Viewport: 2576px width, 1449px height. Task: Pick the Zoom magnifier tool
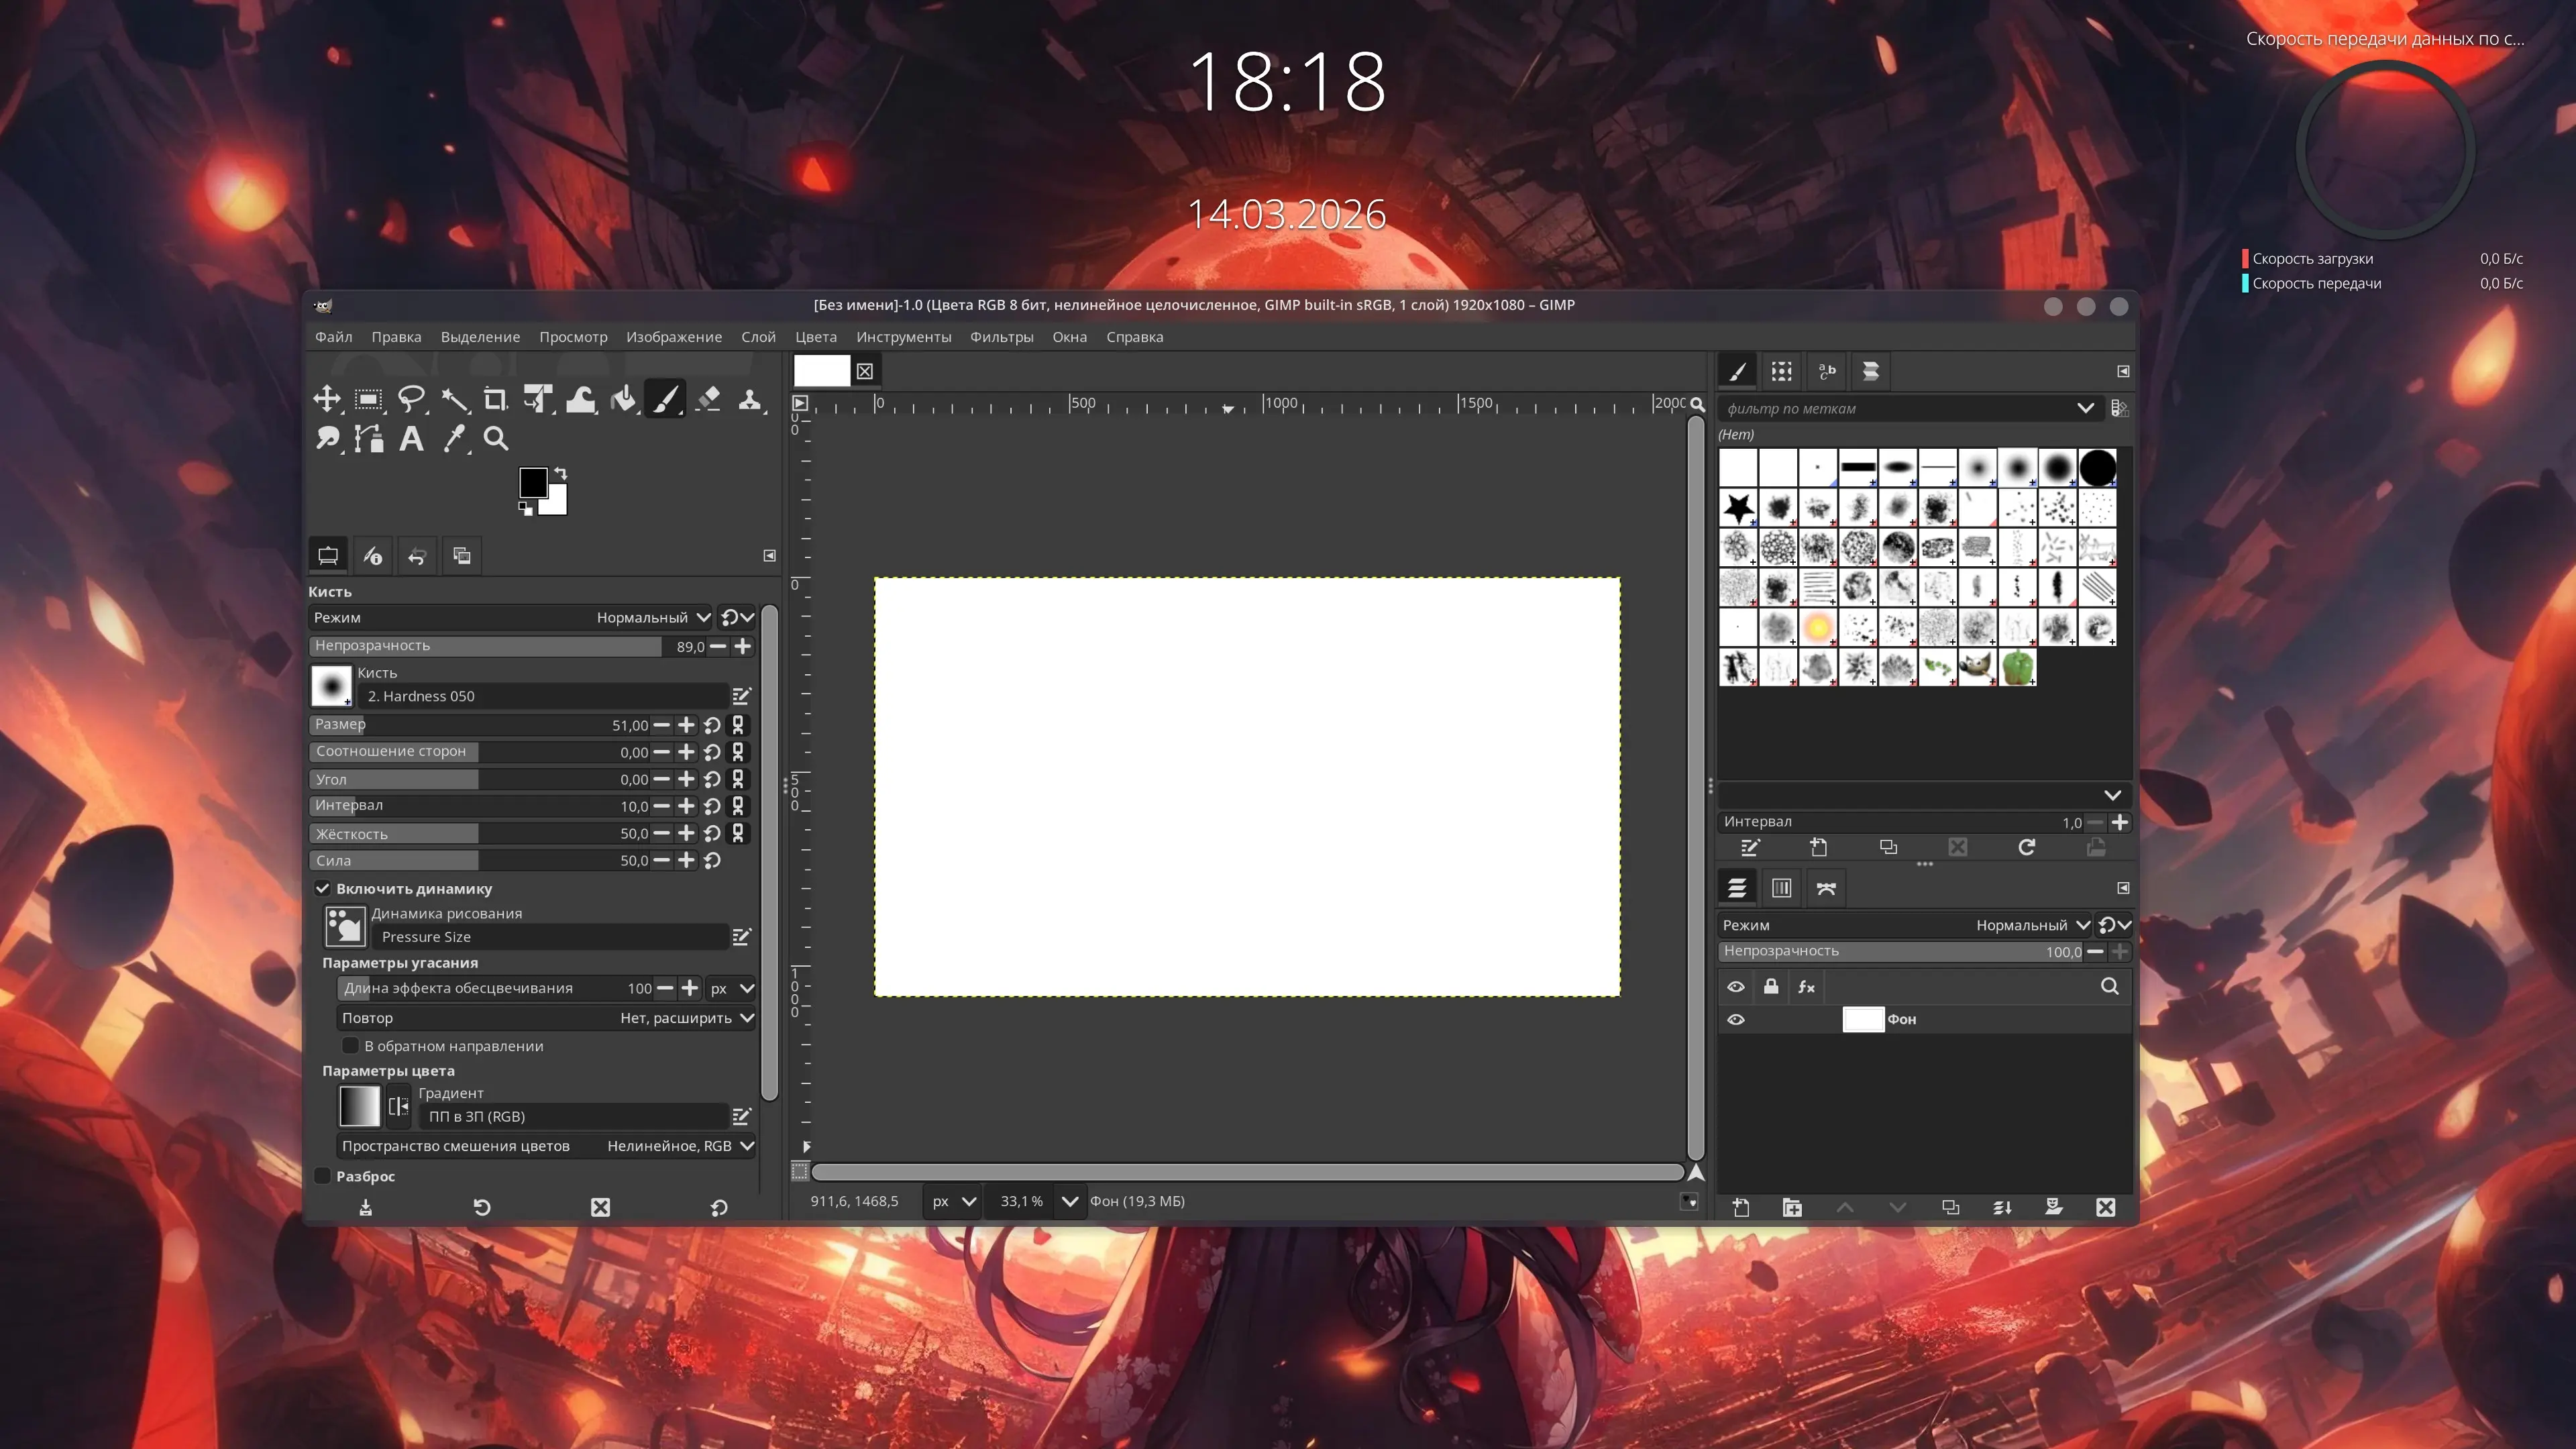pos(496,439)
